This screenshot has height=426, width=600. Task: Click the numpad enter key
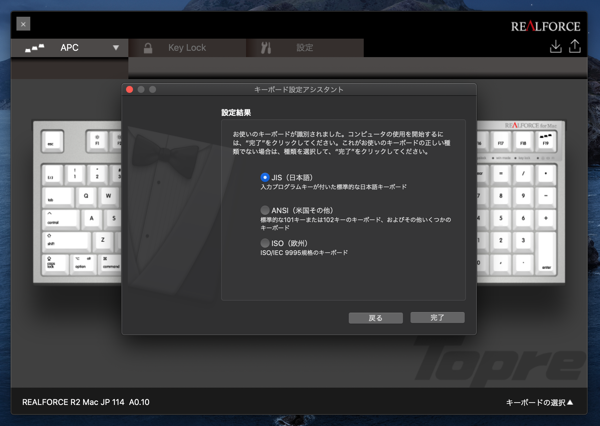pos(546,253)
